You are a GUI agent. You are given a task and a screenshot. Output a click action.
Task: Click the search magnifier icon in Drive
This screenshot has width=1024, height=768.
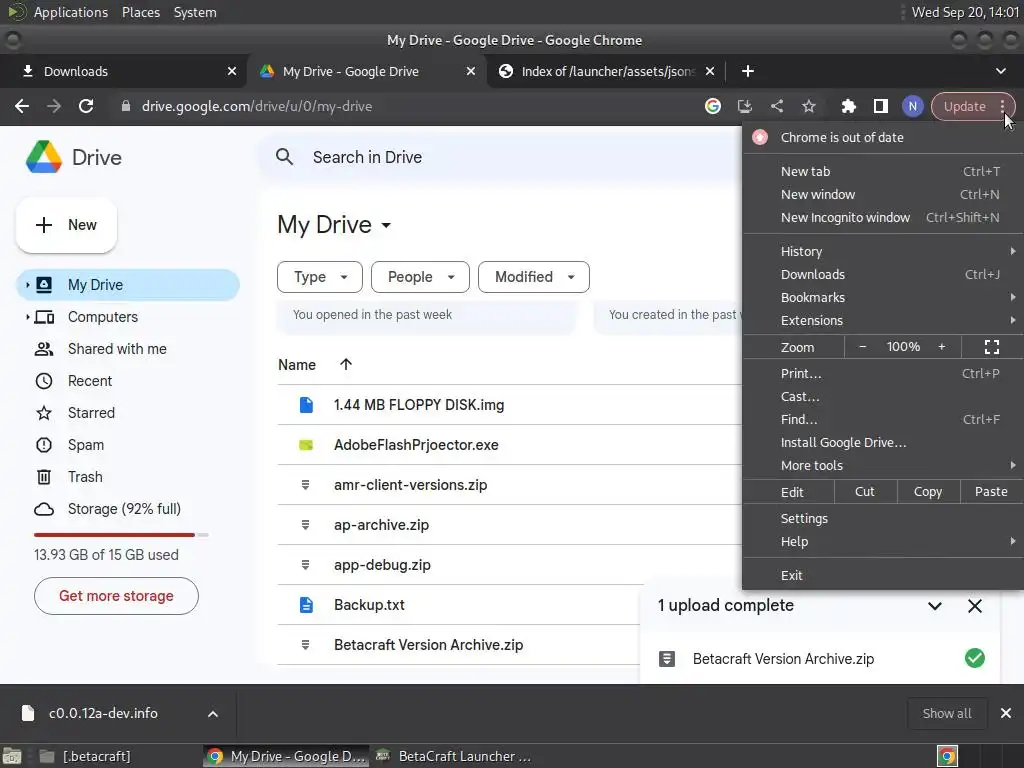click(284, 157)
